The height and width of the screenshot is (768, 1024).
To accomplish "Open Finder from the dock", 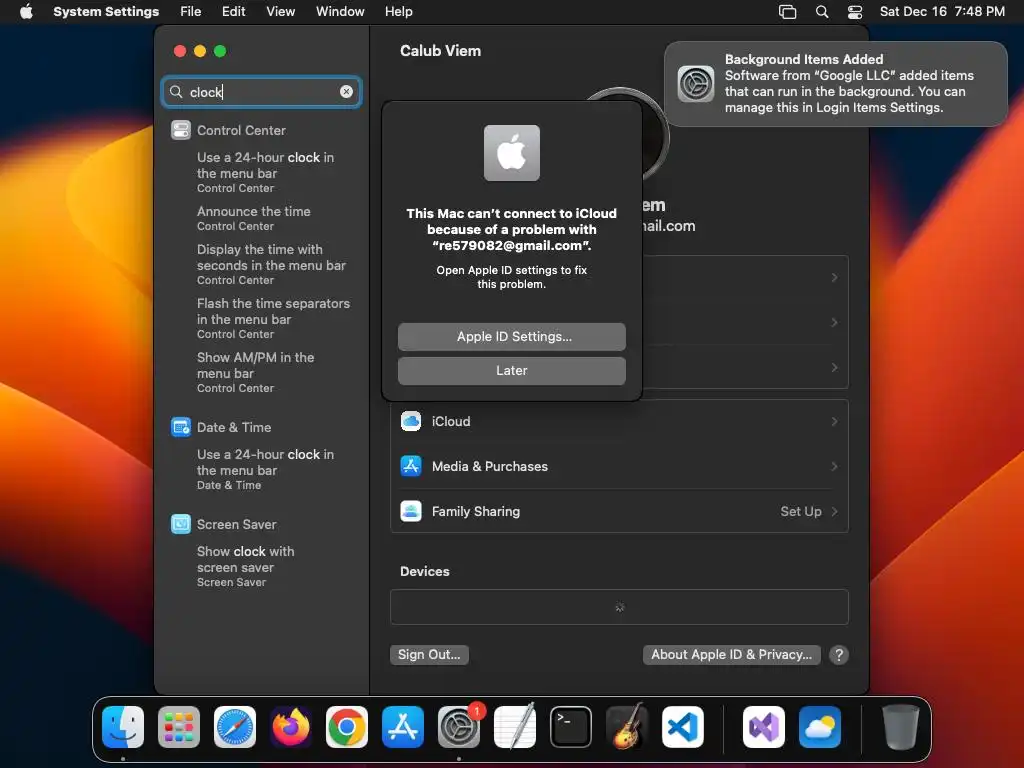I will pyautogui.click(x=123, y=727).
